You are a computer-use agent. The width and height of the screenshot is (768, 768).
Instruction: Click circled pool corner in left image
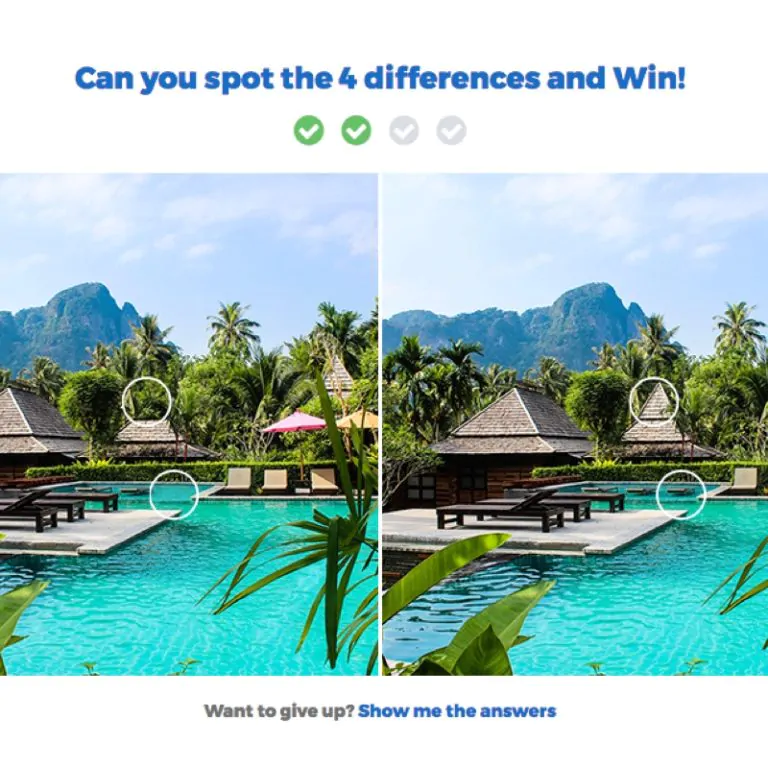click(x=174, y=494)
